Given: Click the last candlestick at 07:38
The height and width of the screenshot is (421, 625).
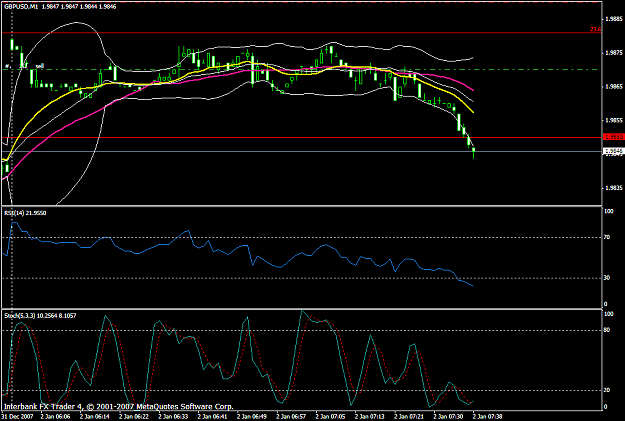Looking at the screenshot, I should (x=474, y=151).
